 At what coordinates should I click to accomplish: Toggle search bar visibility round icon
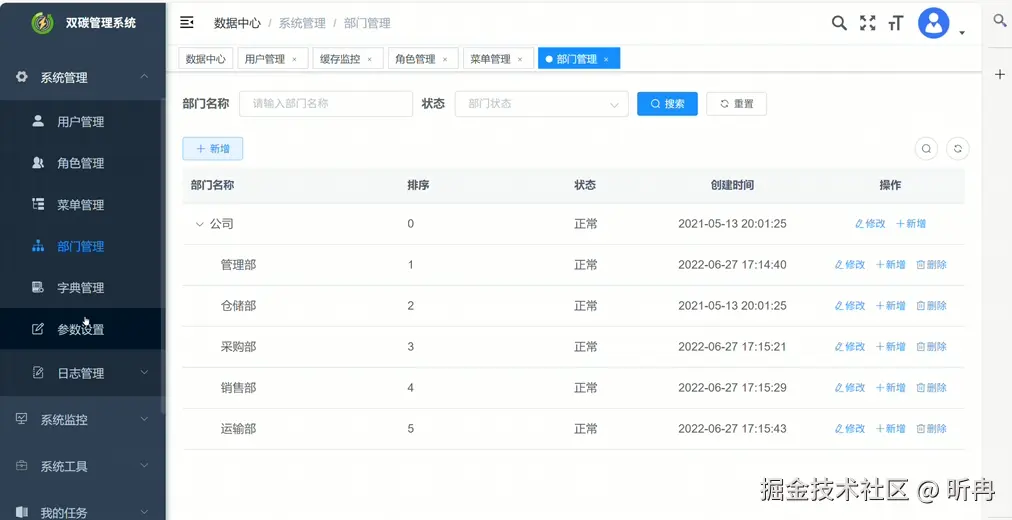926,148
